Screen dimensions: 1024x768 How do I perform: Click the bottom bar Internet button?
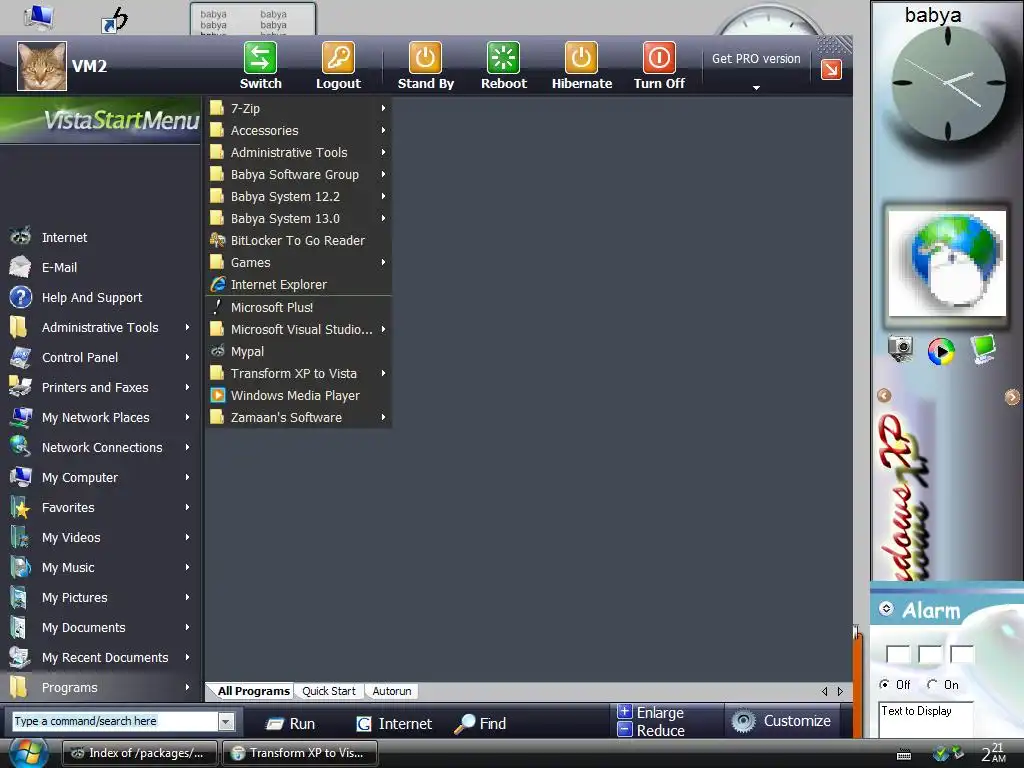(x=394, y=724)
